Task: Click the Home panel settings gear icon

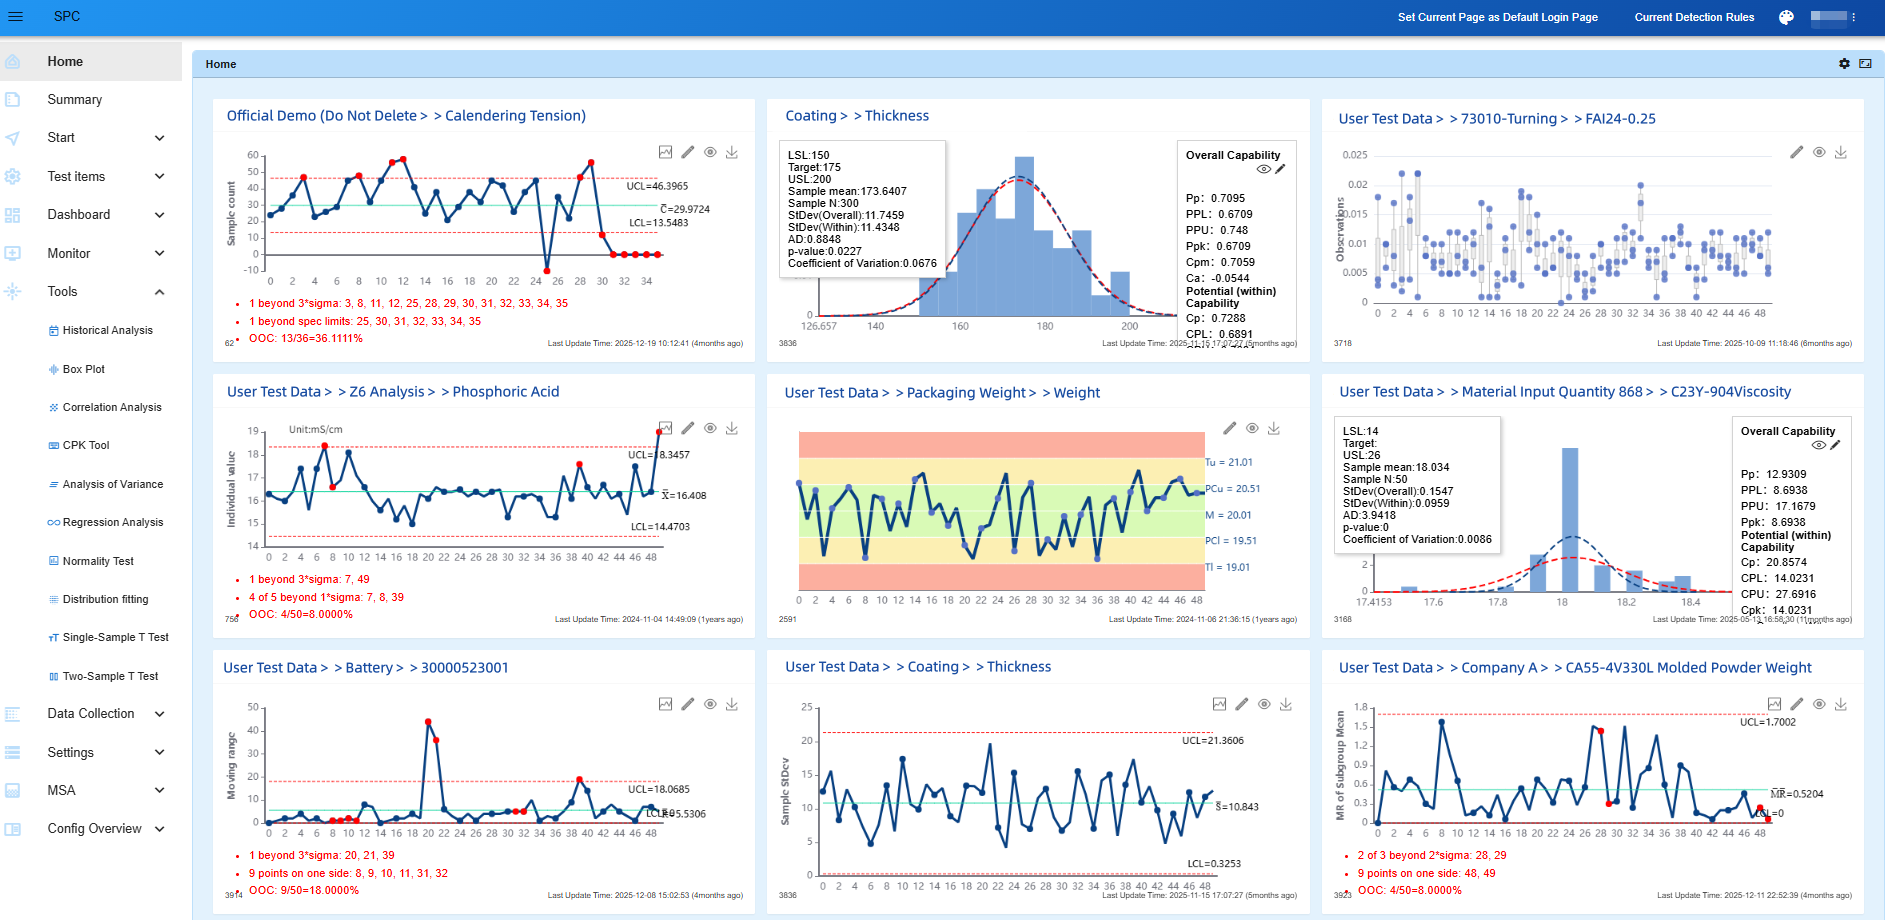Action: 1844,64
